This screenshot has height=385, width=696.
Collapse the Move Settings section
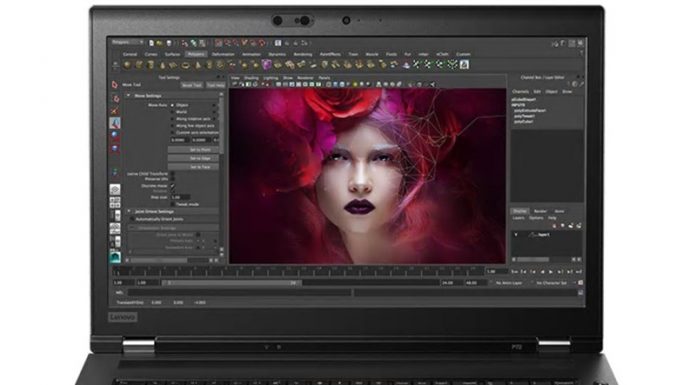[129, 95]
